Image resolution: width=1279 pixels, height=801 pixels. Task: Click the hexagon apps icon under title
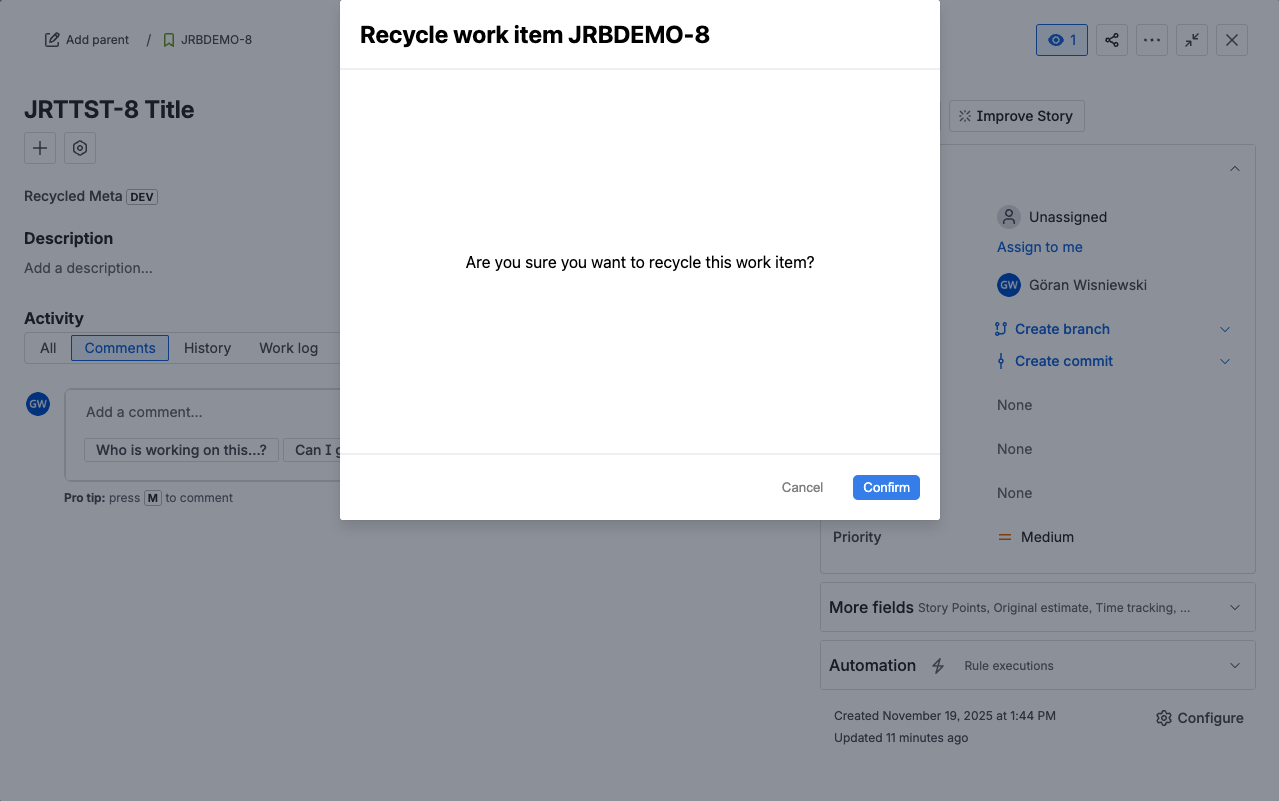pos(80,148)
